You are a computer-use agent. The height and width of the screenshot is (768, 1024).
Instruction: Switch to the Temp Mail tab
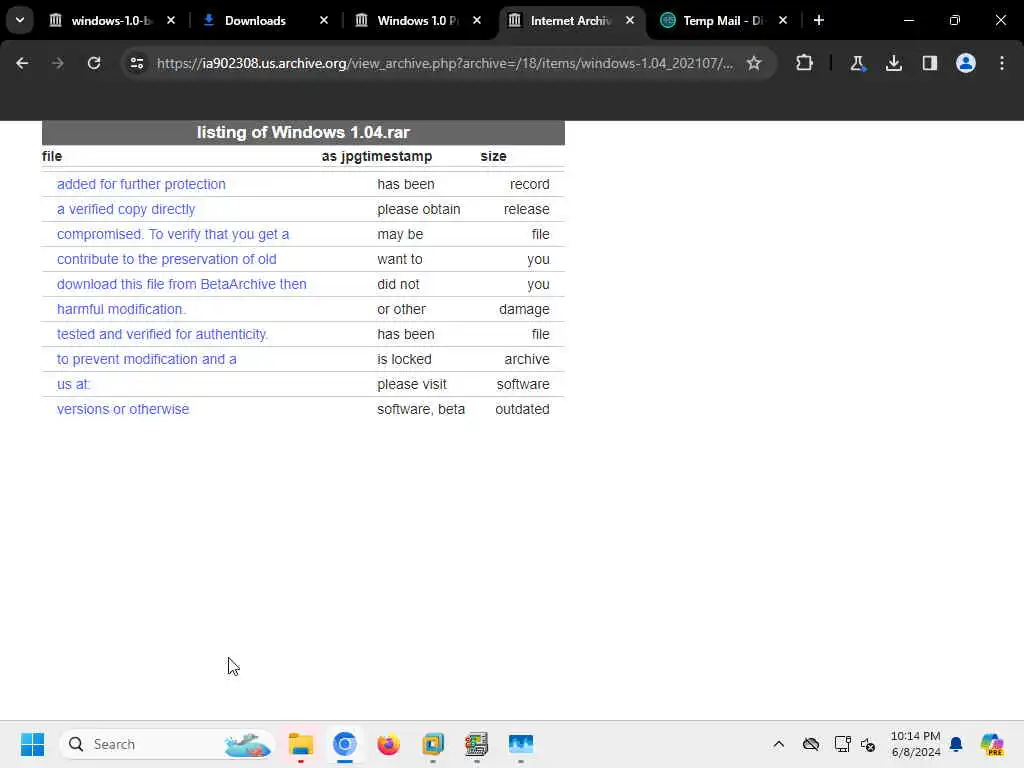click(x=723, y=20)
